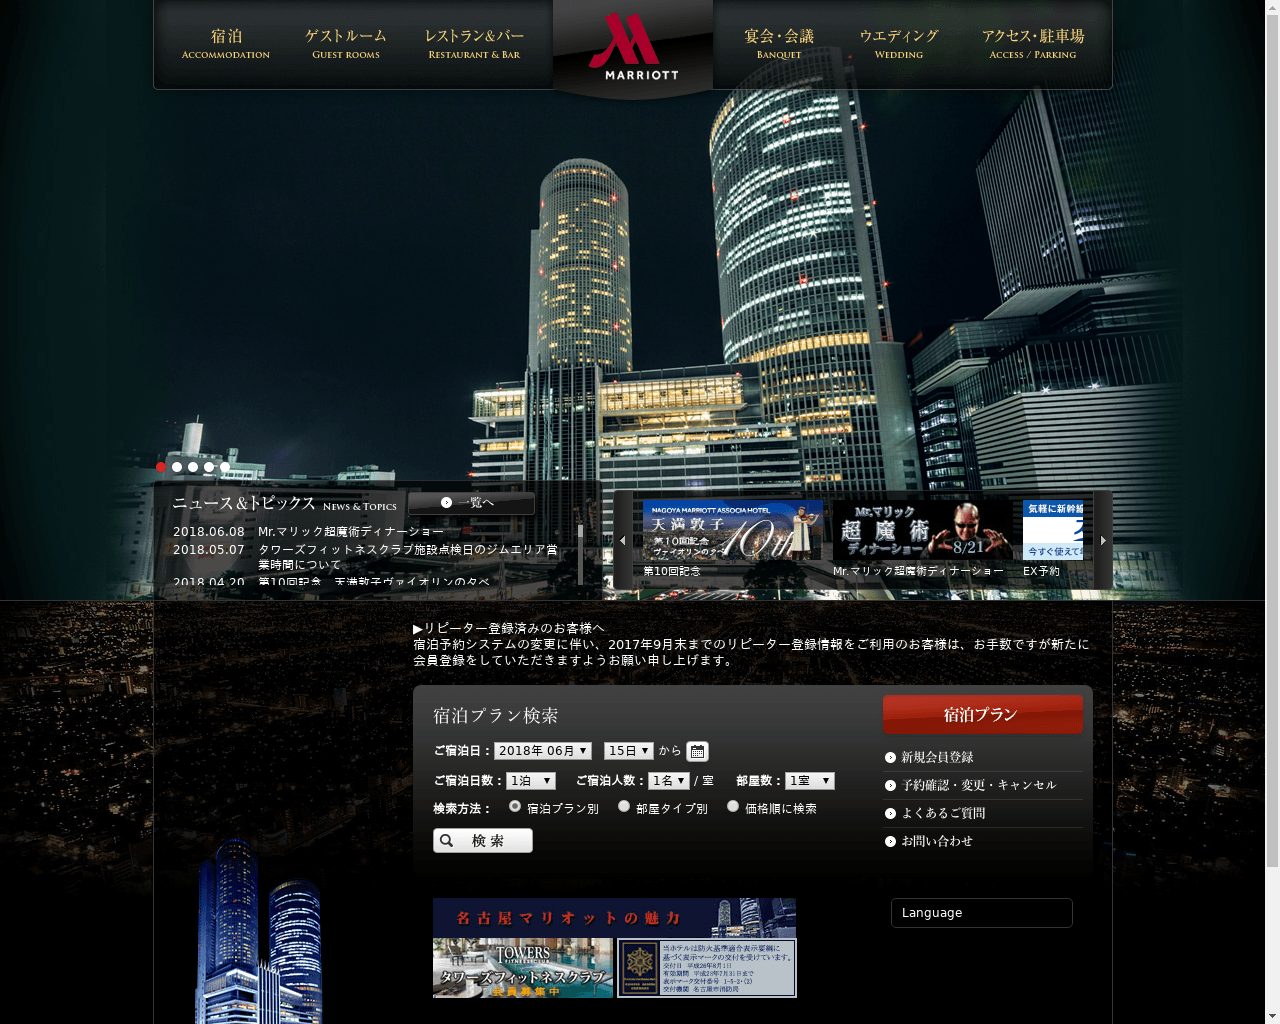Open Mr.マリック 超魔術 banner thumbnail
Viewport: 1280px width, 1024px height.
[923, 530]
